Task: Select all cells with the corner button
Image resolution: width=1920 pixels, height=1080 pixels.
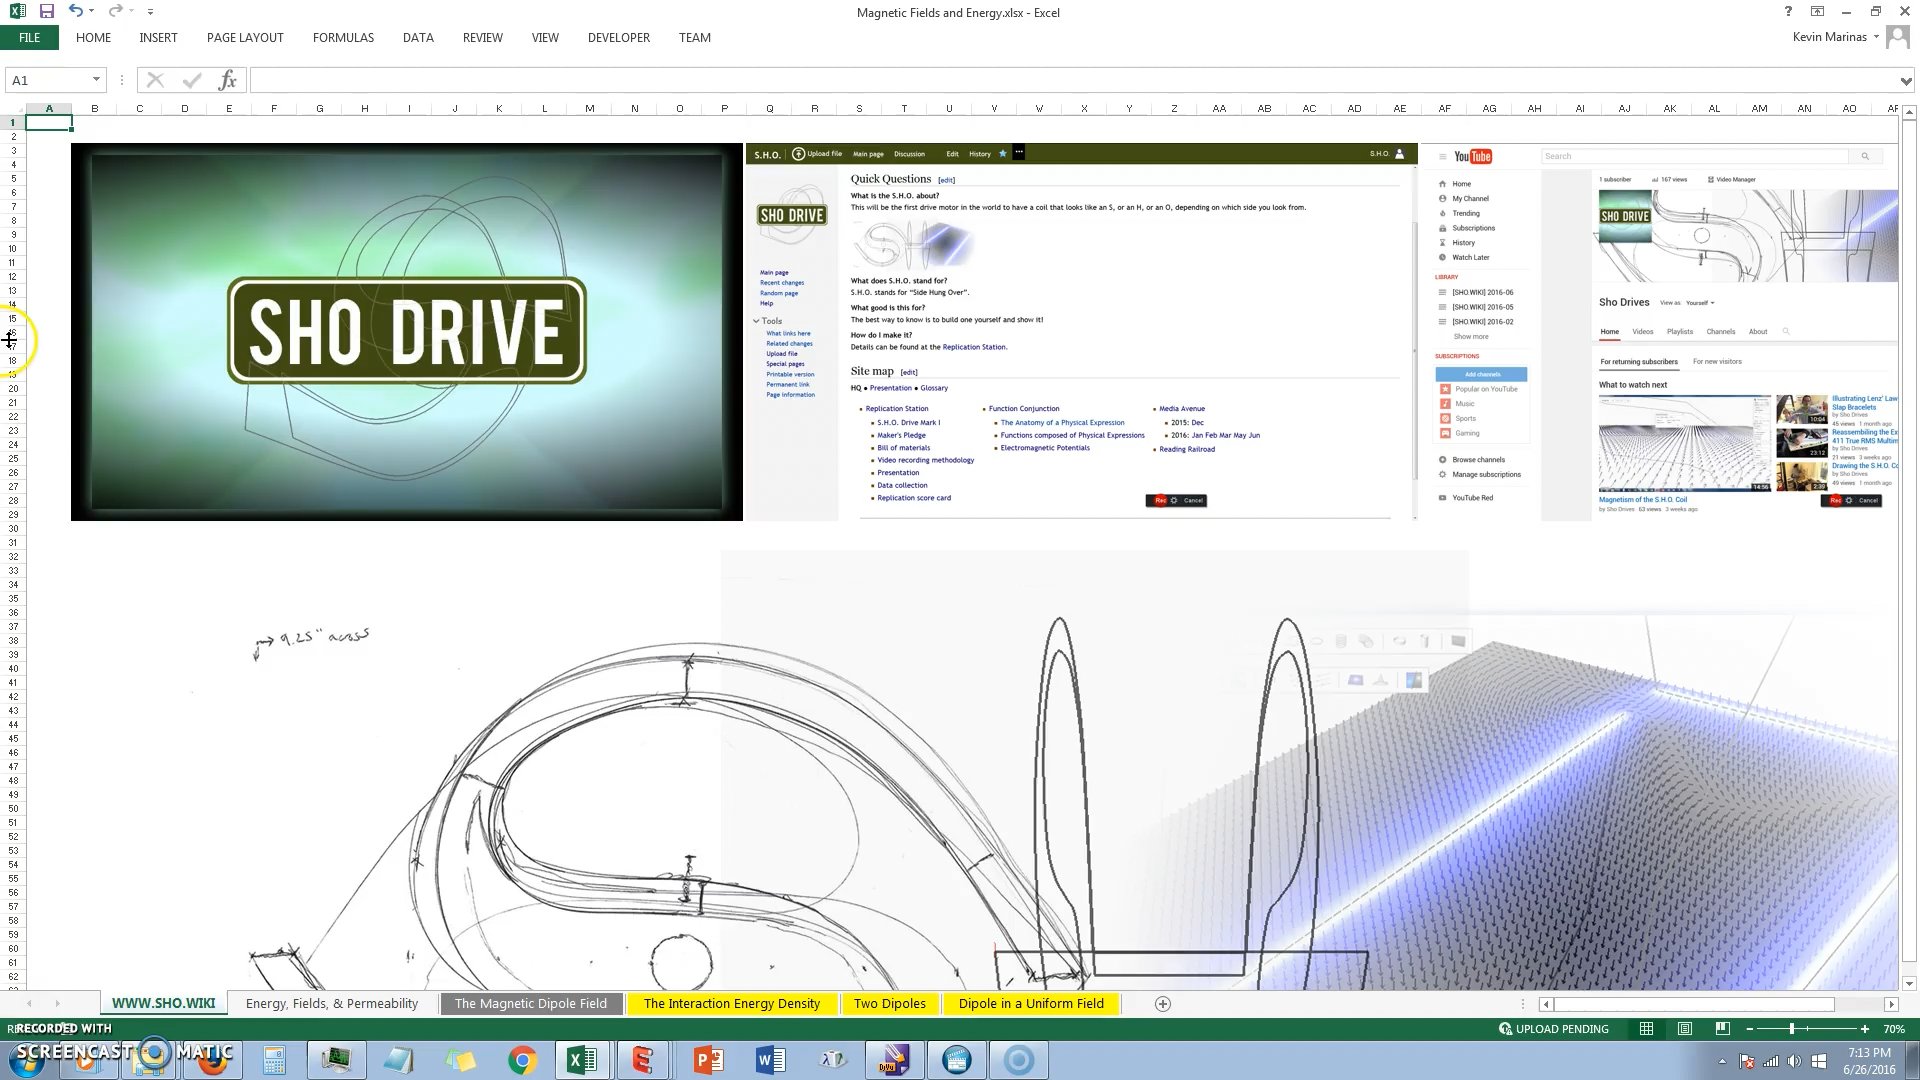Action: click(12, 108)
